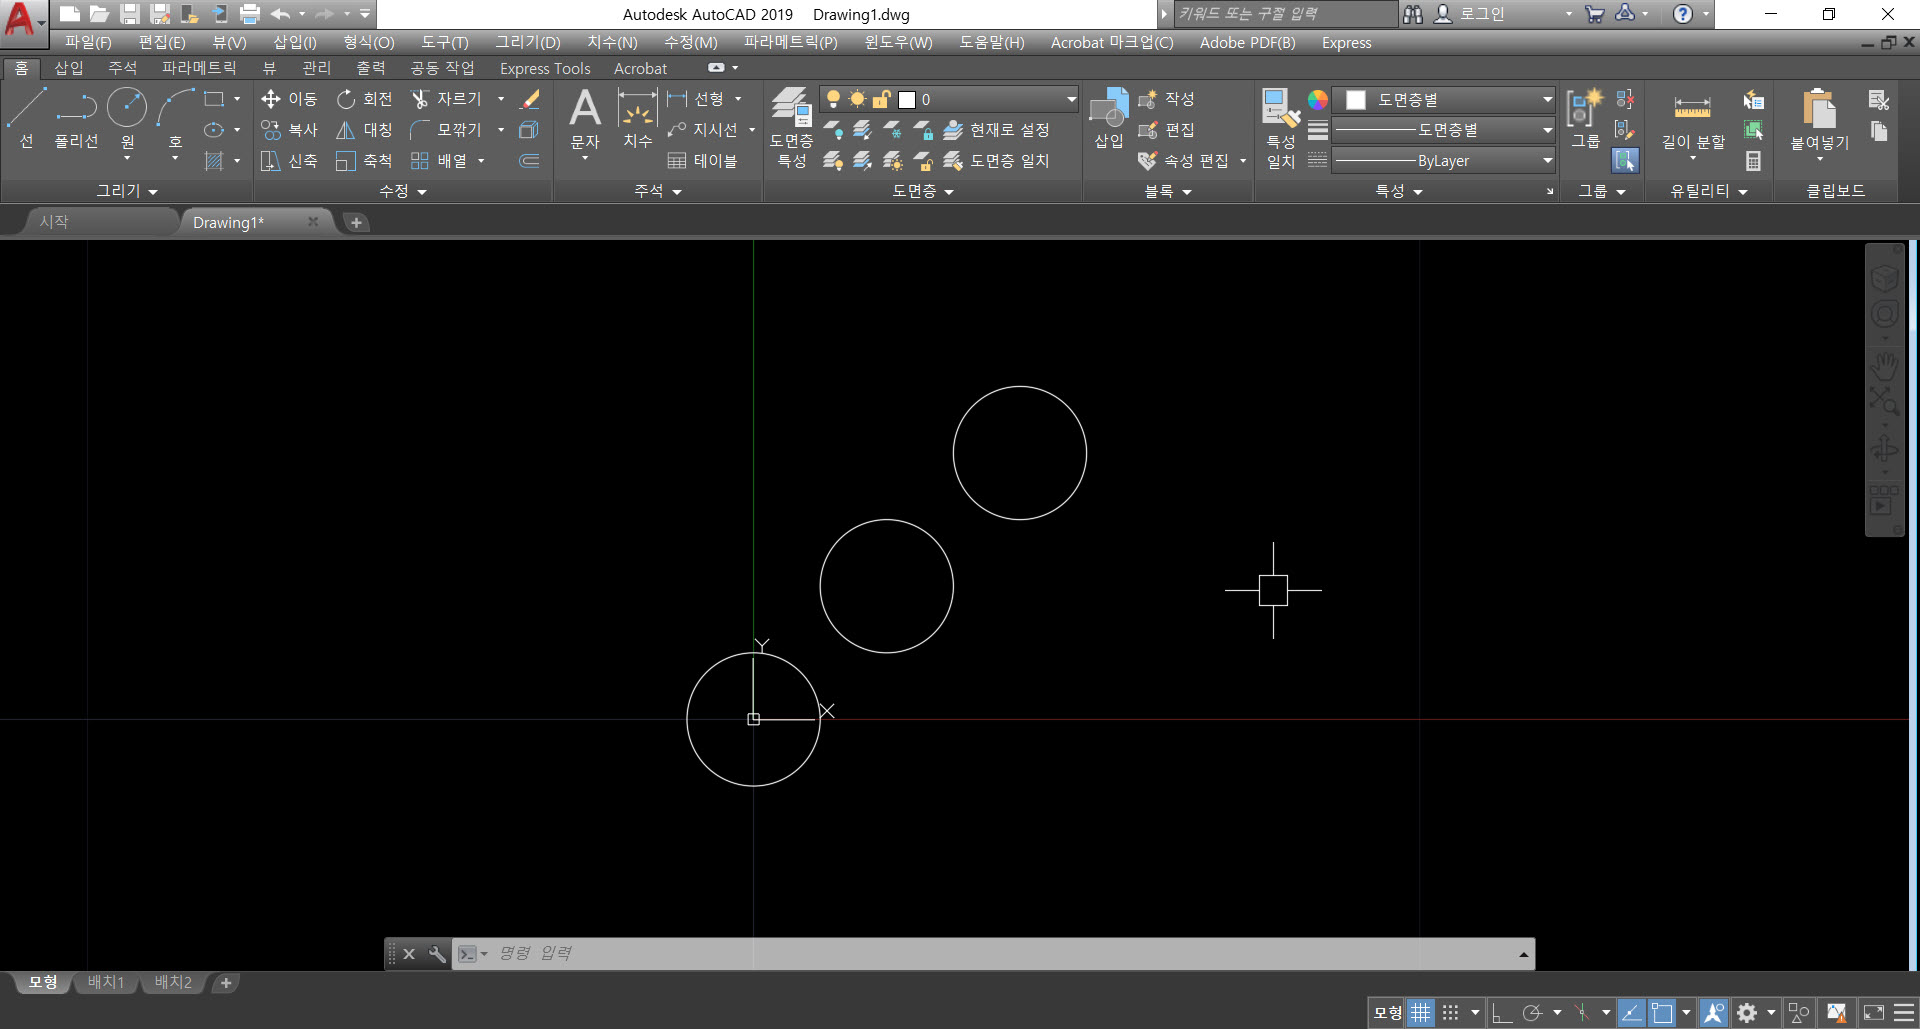Click the Hatch tool icon
Image resolution: width=1920 pixels, height=1029 pixels.
(213, 161)
